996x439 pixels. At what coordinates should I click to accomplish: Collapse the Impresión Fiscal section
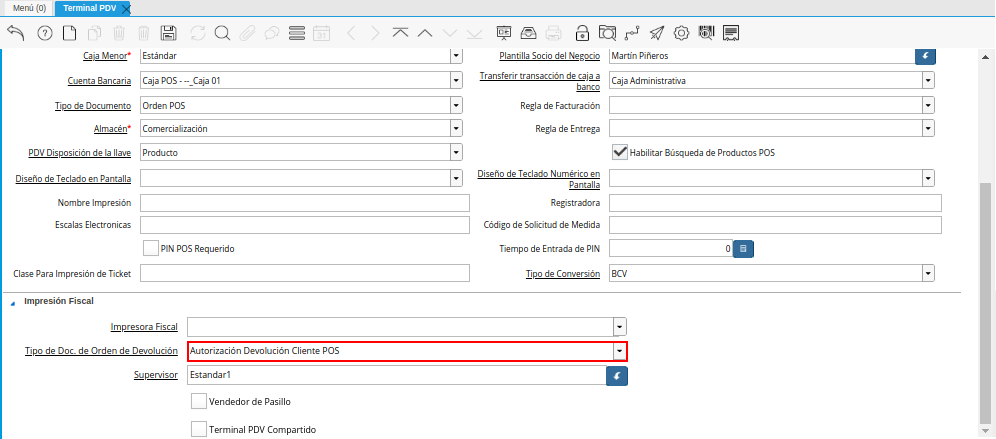pos(14,302)
